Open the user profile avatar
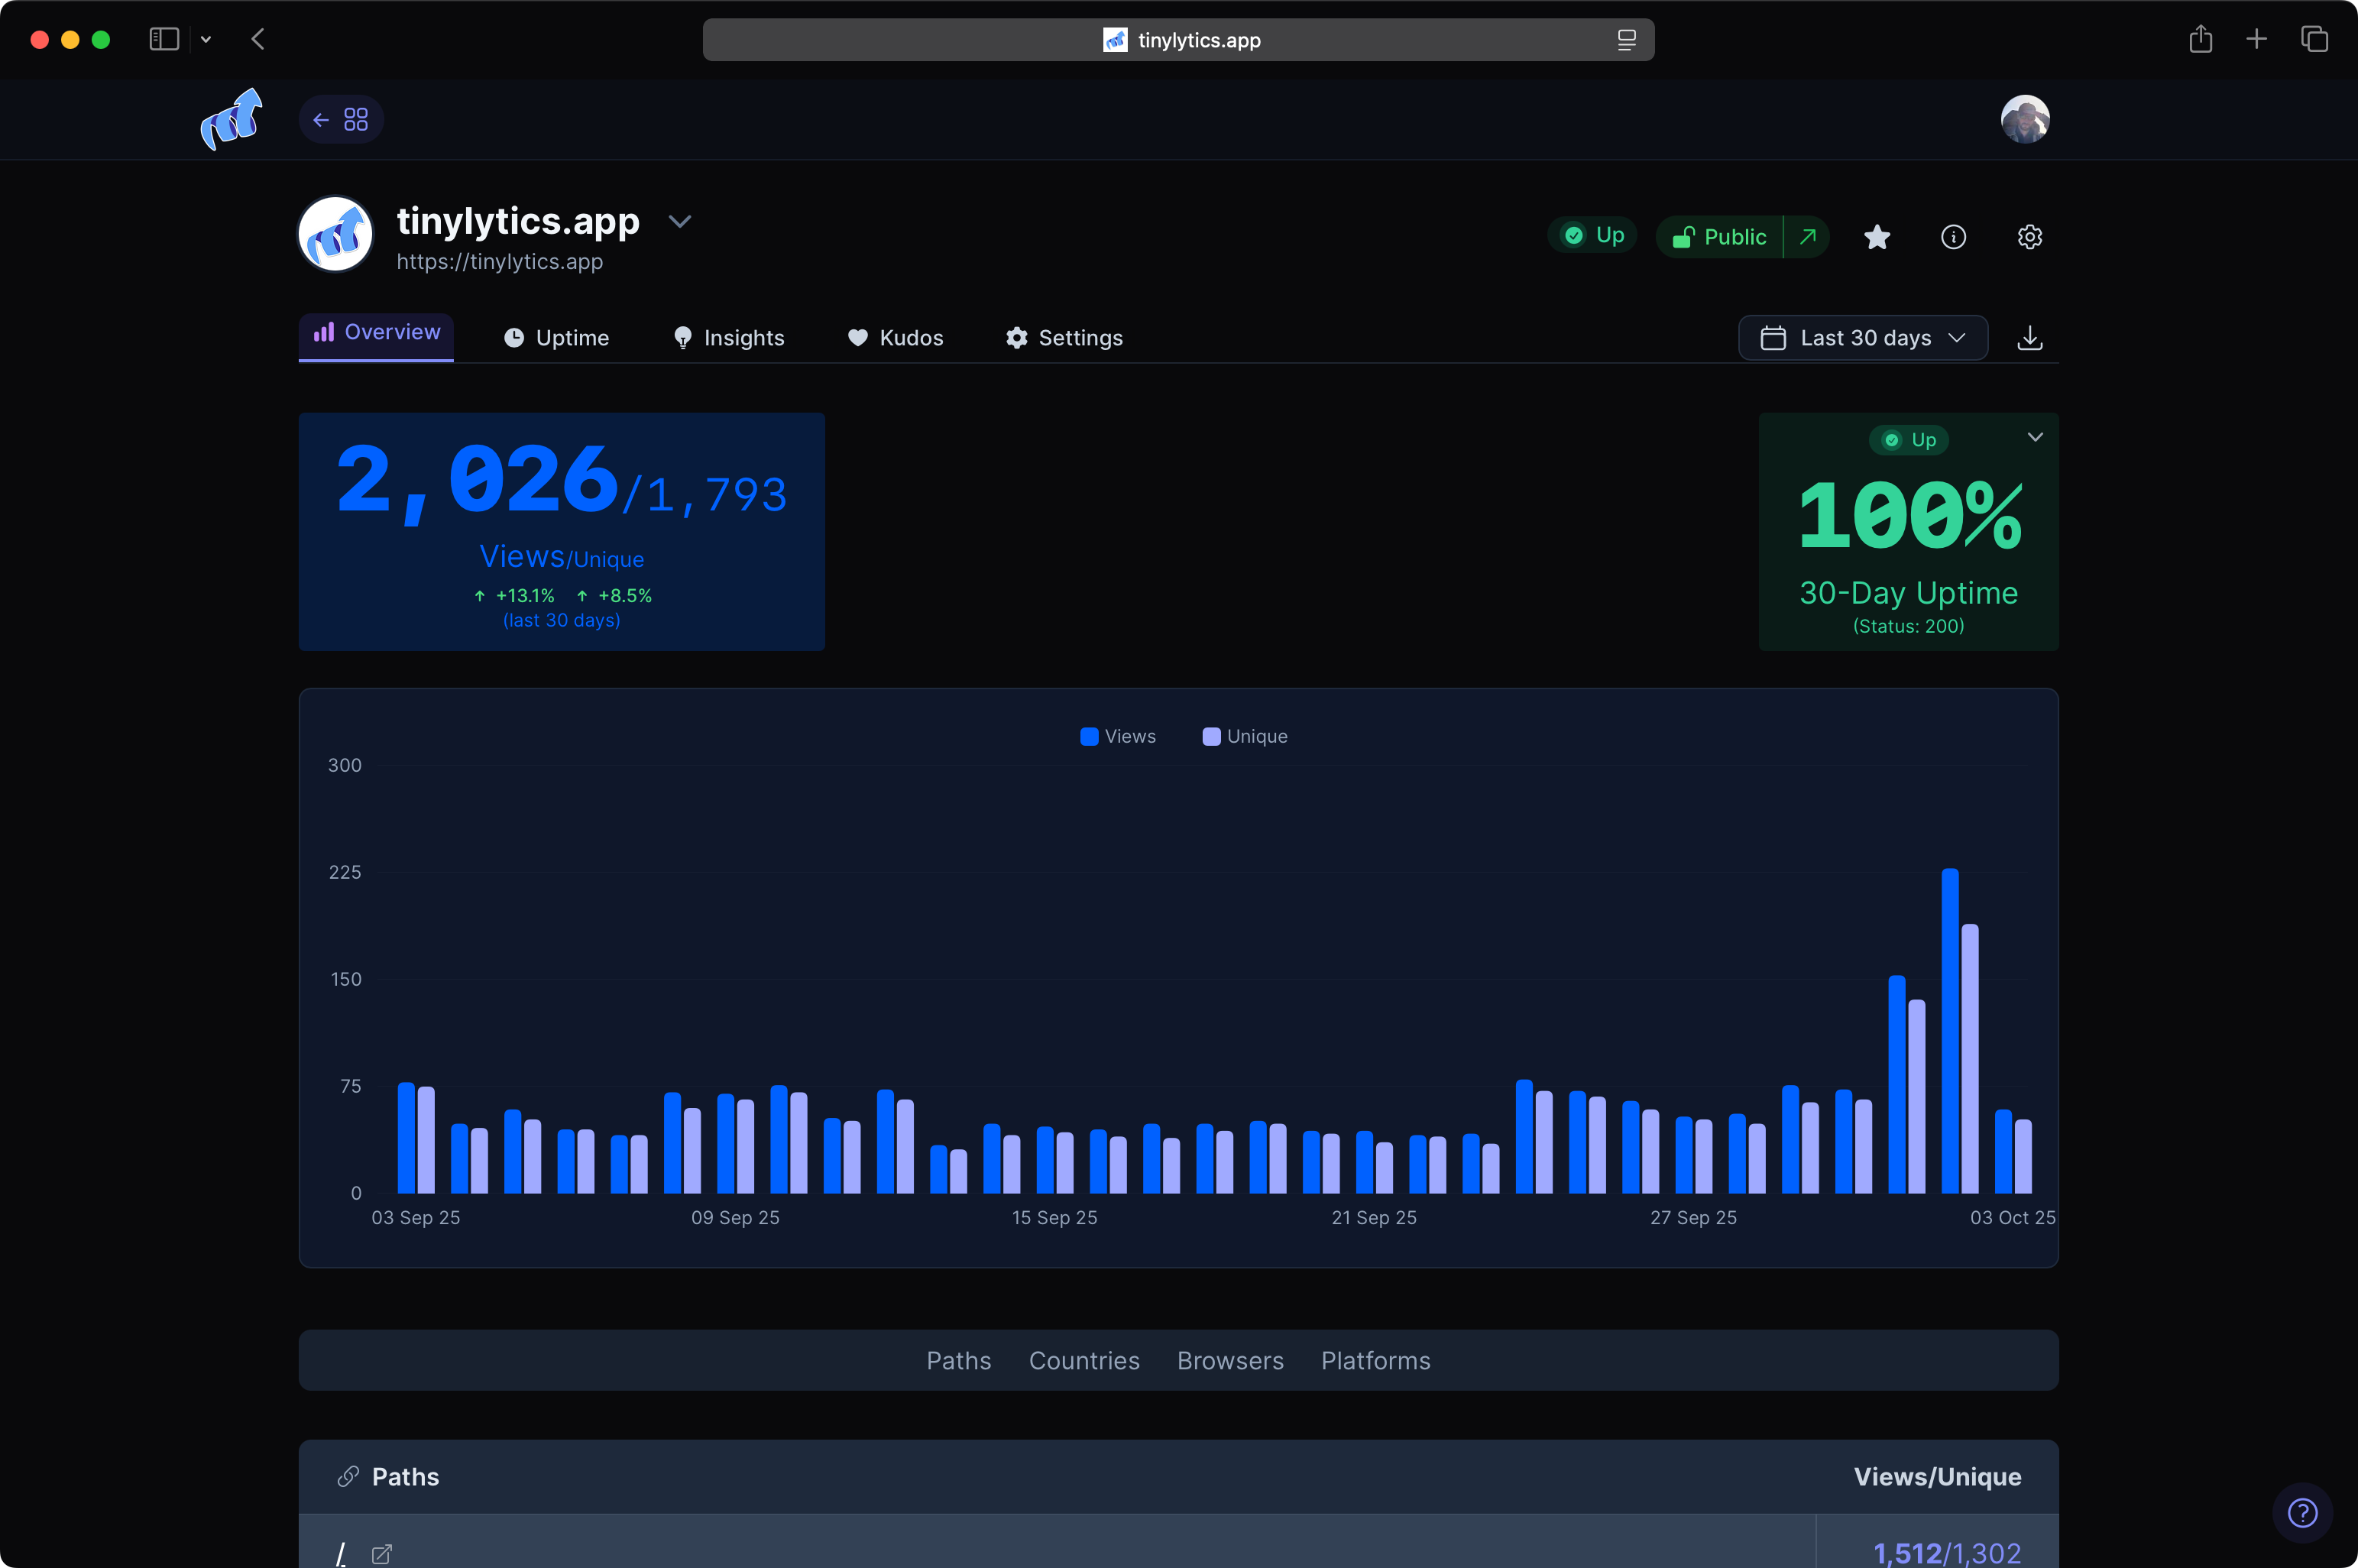2358x1568 pixels. click(x=2025, y=120)
